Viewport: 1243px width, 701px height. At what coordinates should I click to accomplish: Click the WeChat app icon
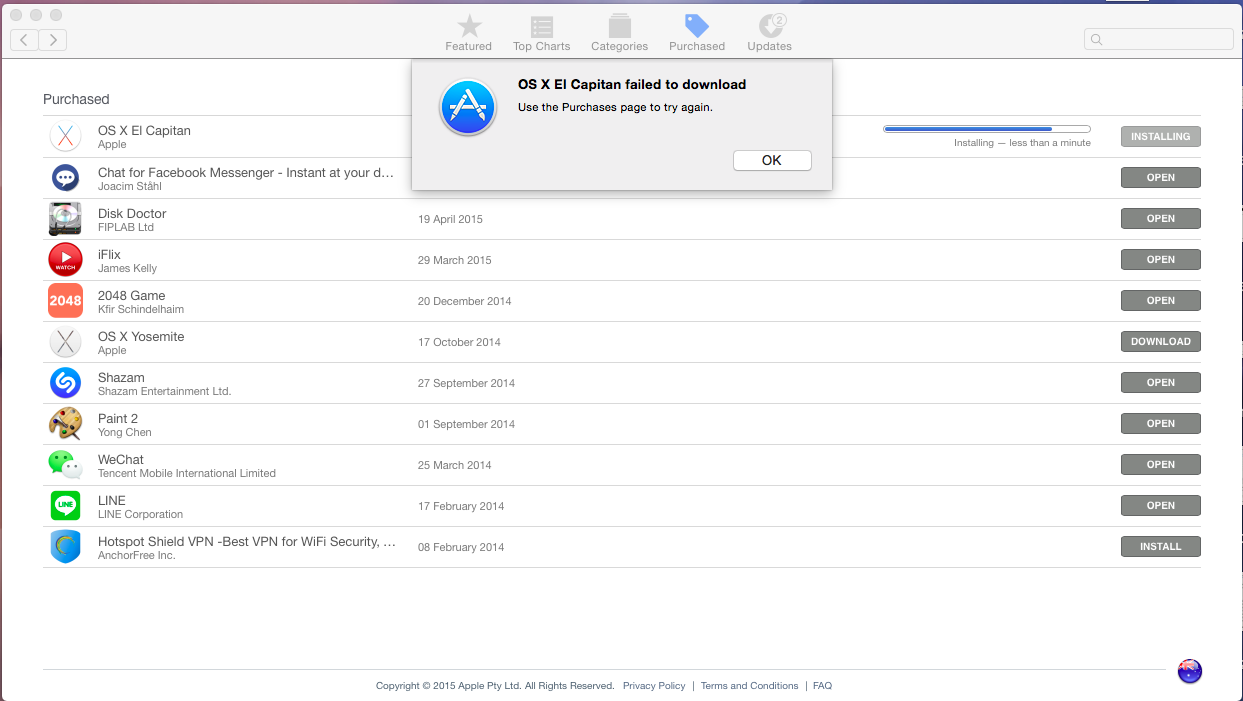click(65, 464)
